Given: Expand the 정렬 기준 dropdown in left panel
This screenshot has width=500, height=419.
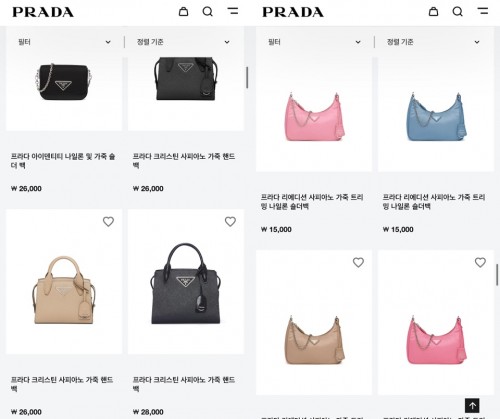Looking at the screenshot, I should click(183, 42).
